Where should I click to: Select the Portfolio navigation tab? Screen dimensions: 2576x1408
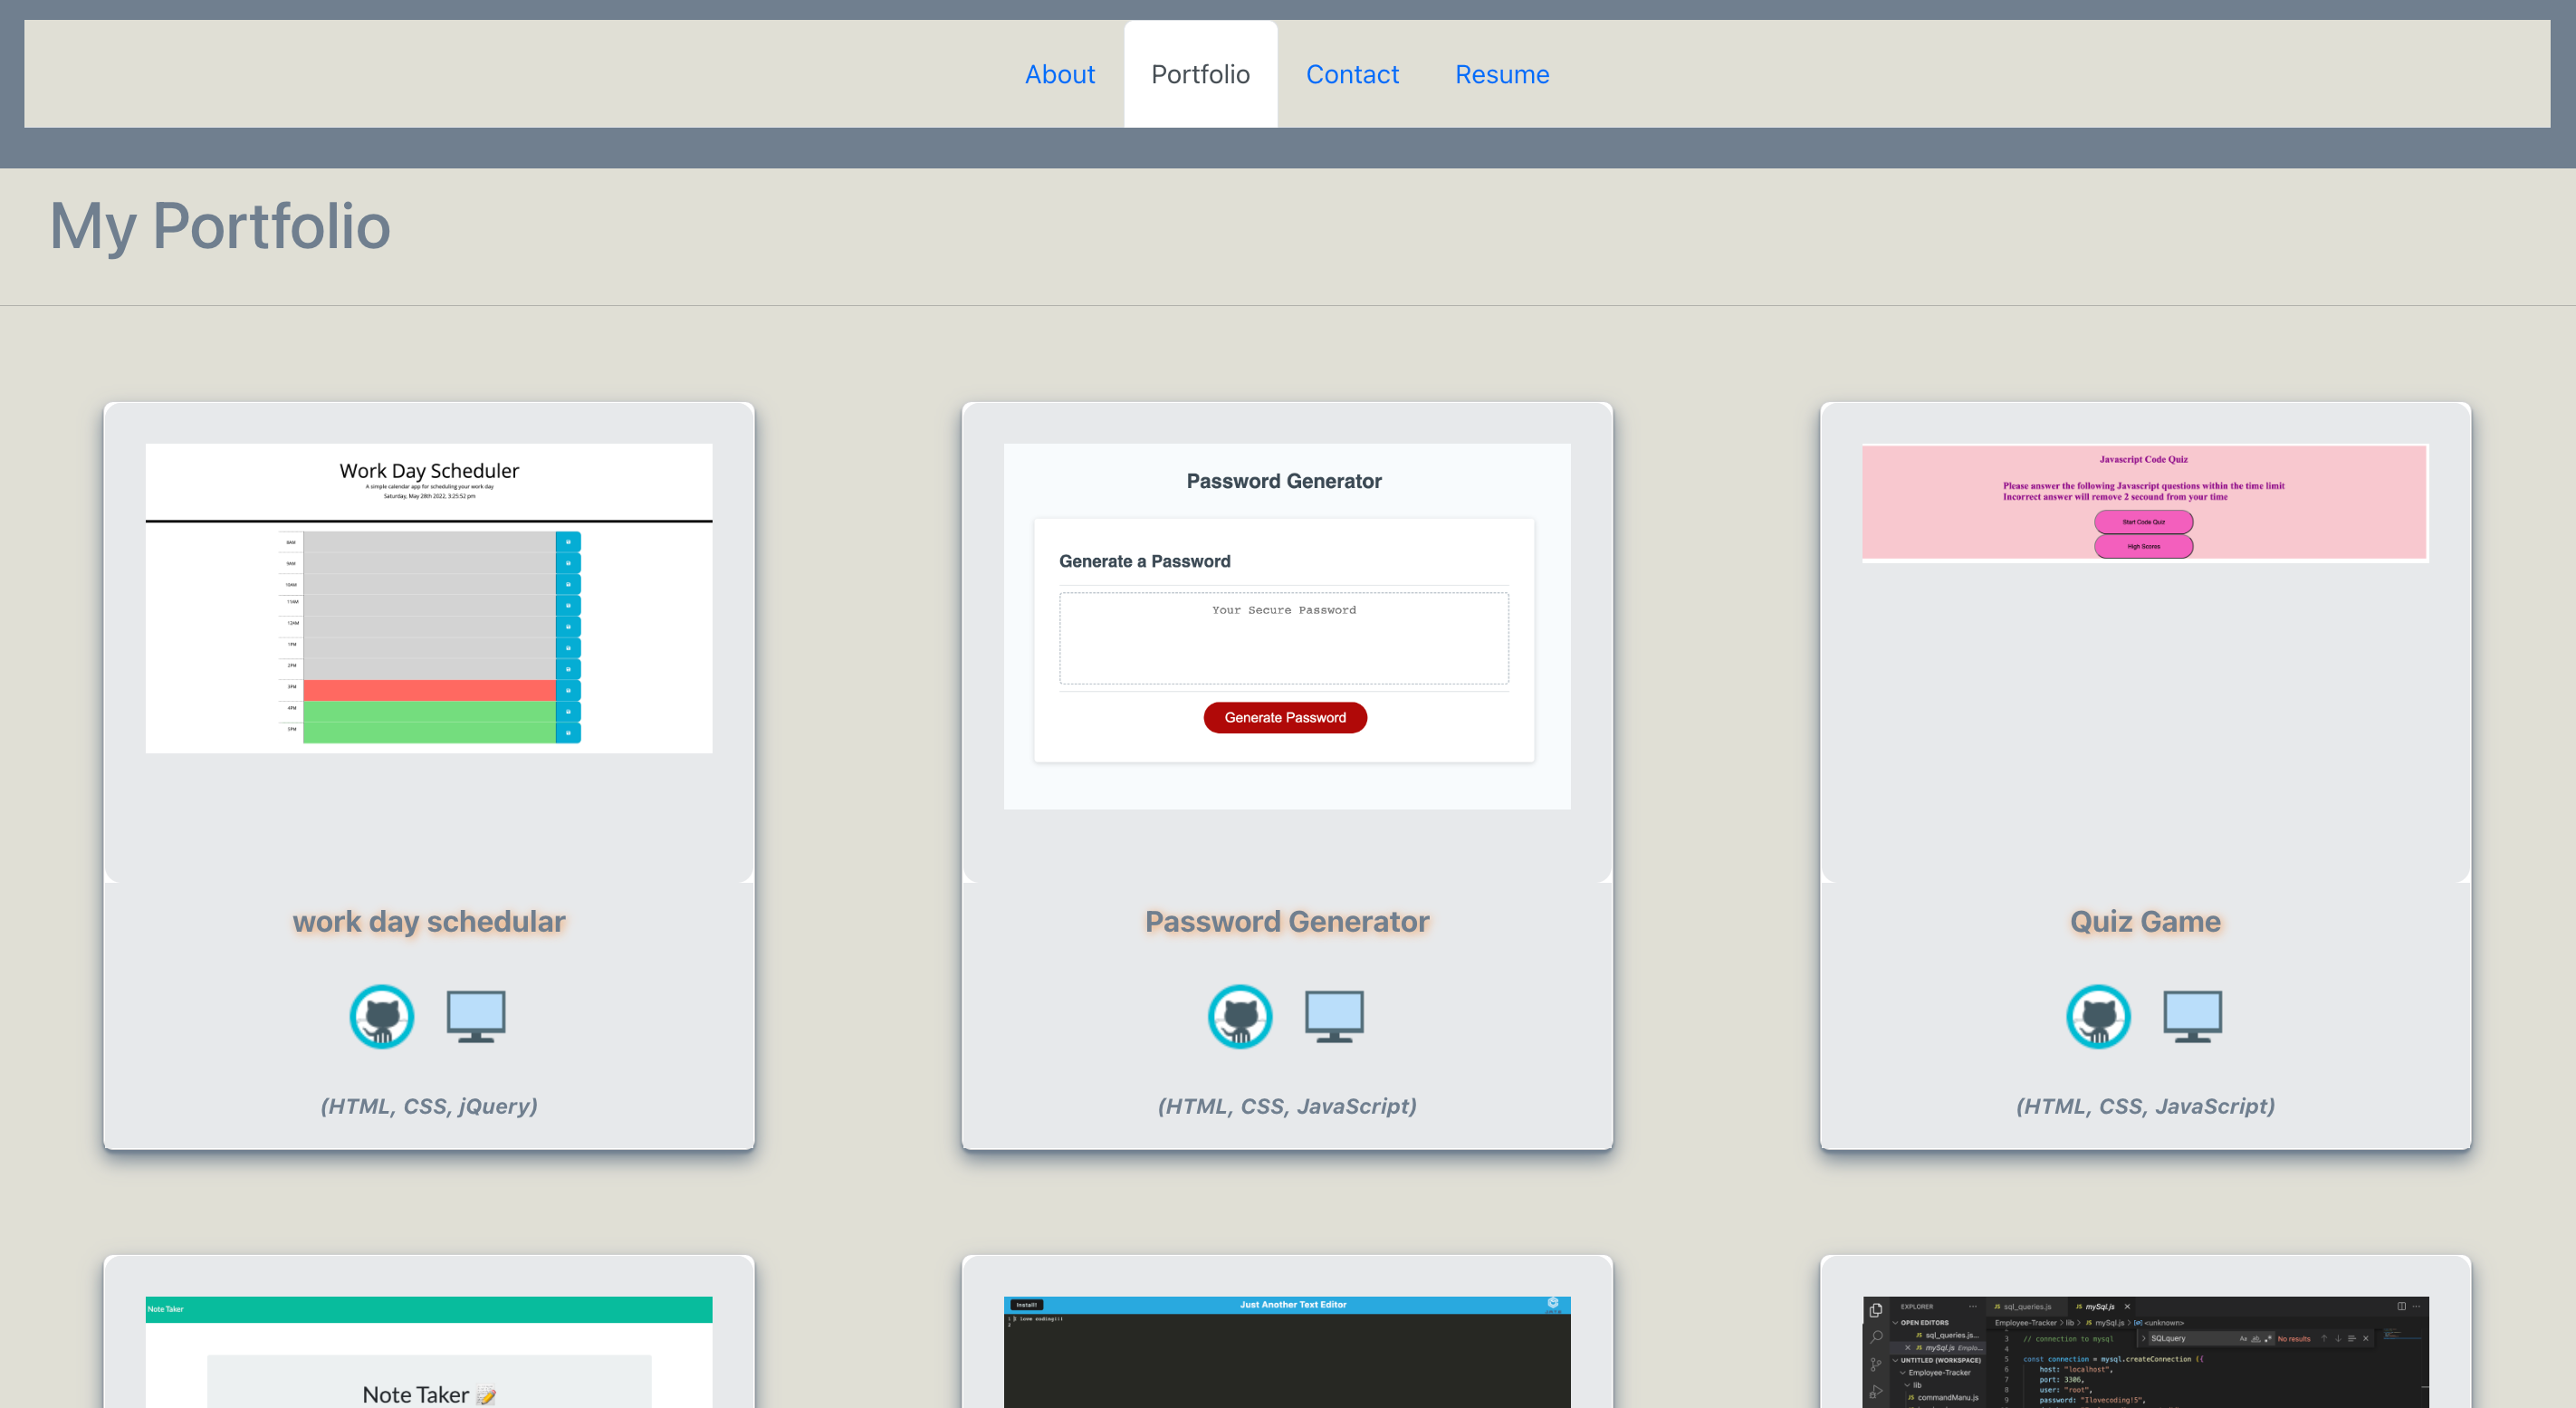pos(1200,73)
